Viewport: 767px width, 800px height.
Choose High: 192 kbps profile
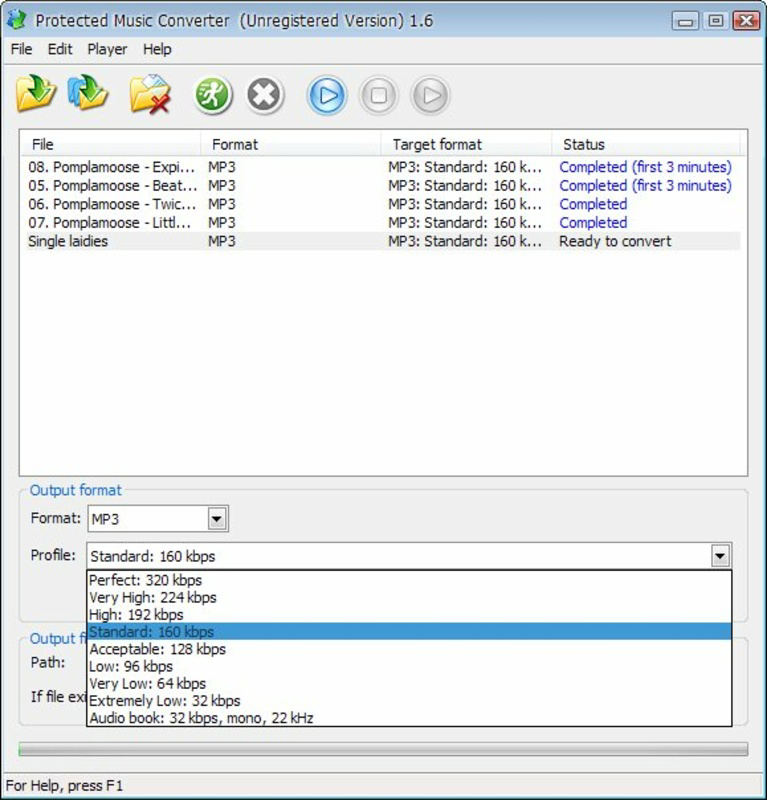point(409,615)
